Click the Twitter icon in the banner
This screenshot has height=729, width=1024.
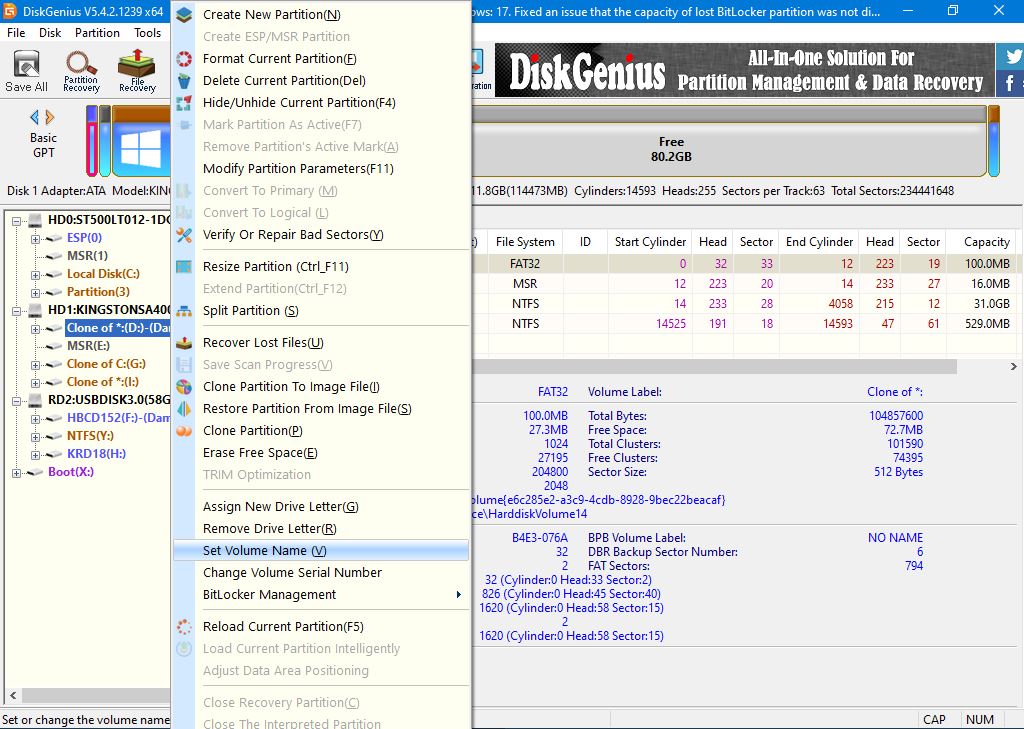1012,58
